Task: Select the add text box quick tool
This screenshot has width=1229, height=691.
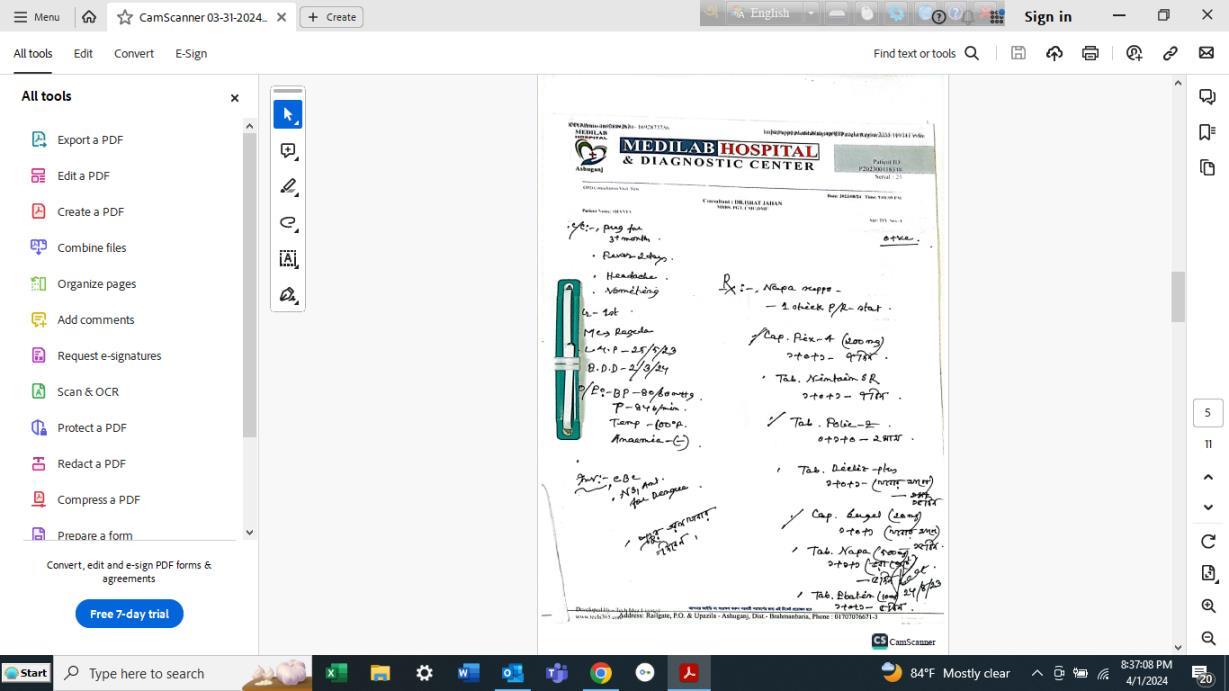Action: click(x=288, y=259)
